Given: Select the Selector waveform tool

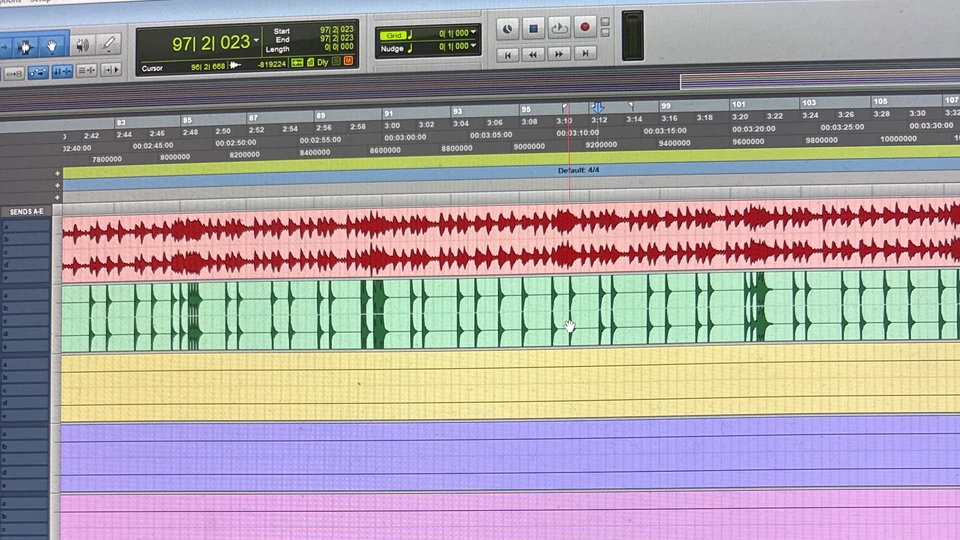Looking at the screenshot, I should [23, 46].
